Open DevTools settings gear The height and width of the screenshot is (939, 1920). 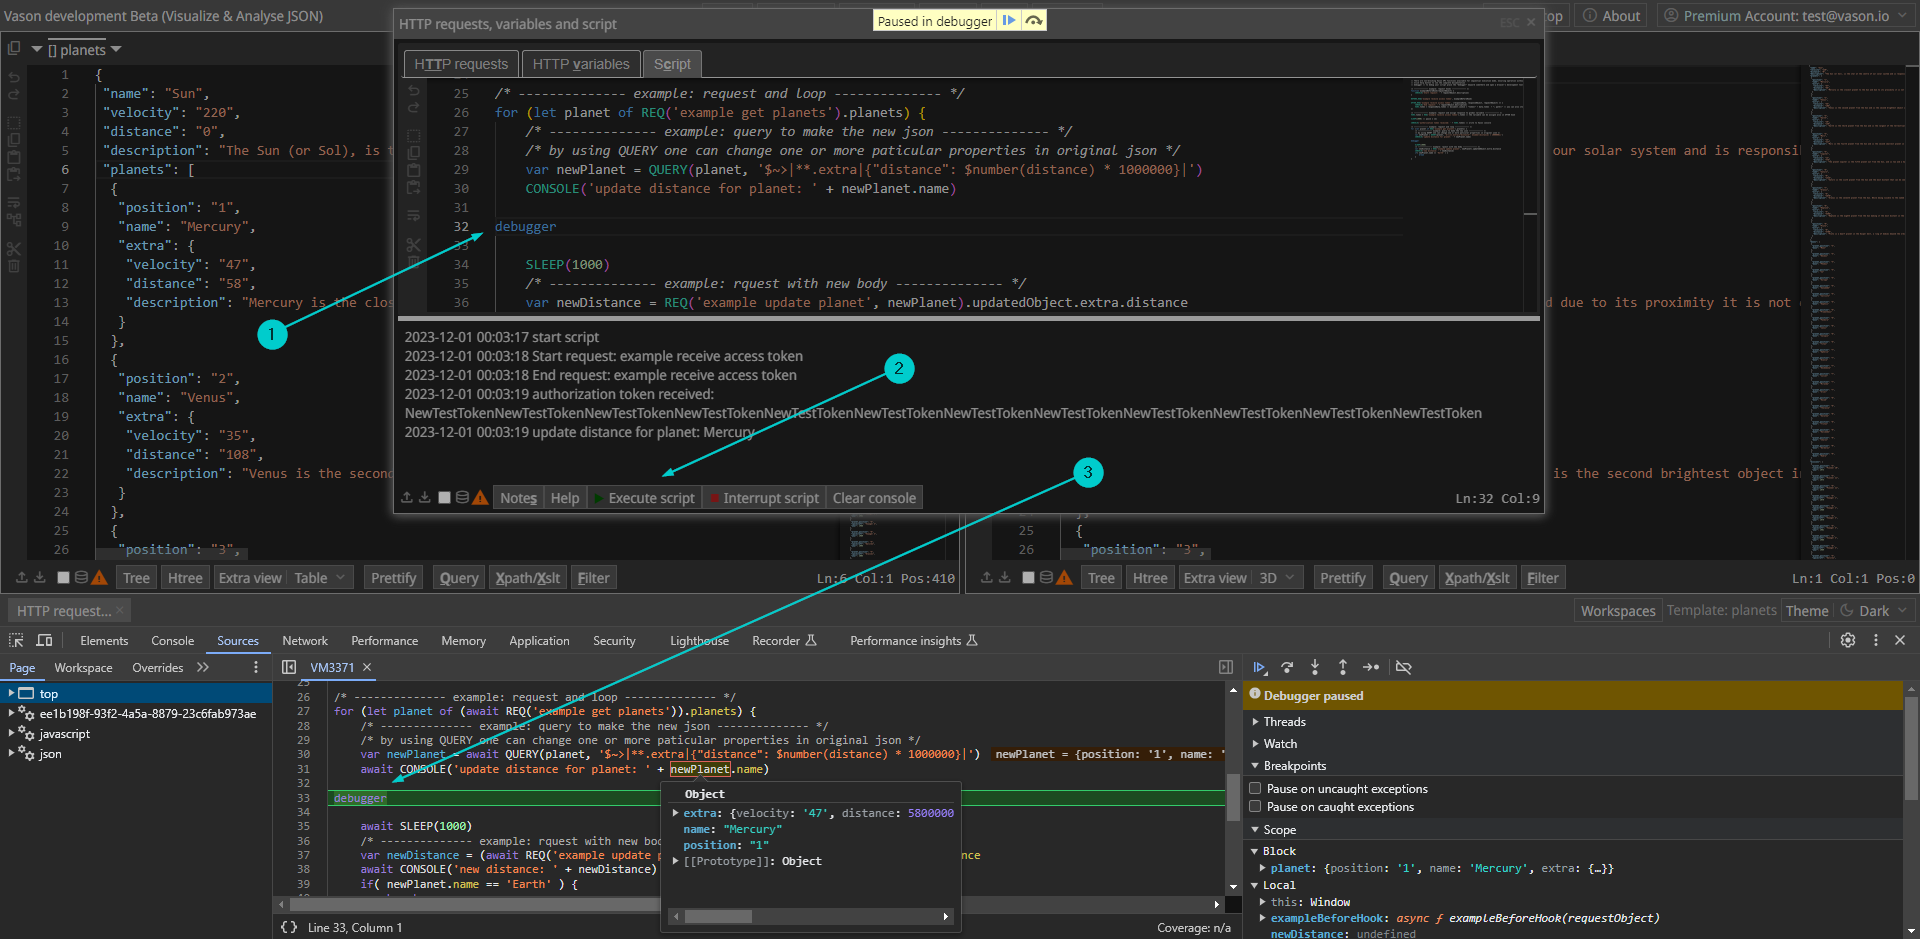1849,640
